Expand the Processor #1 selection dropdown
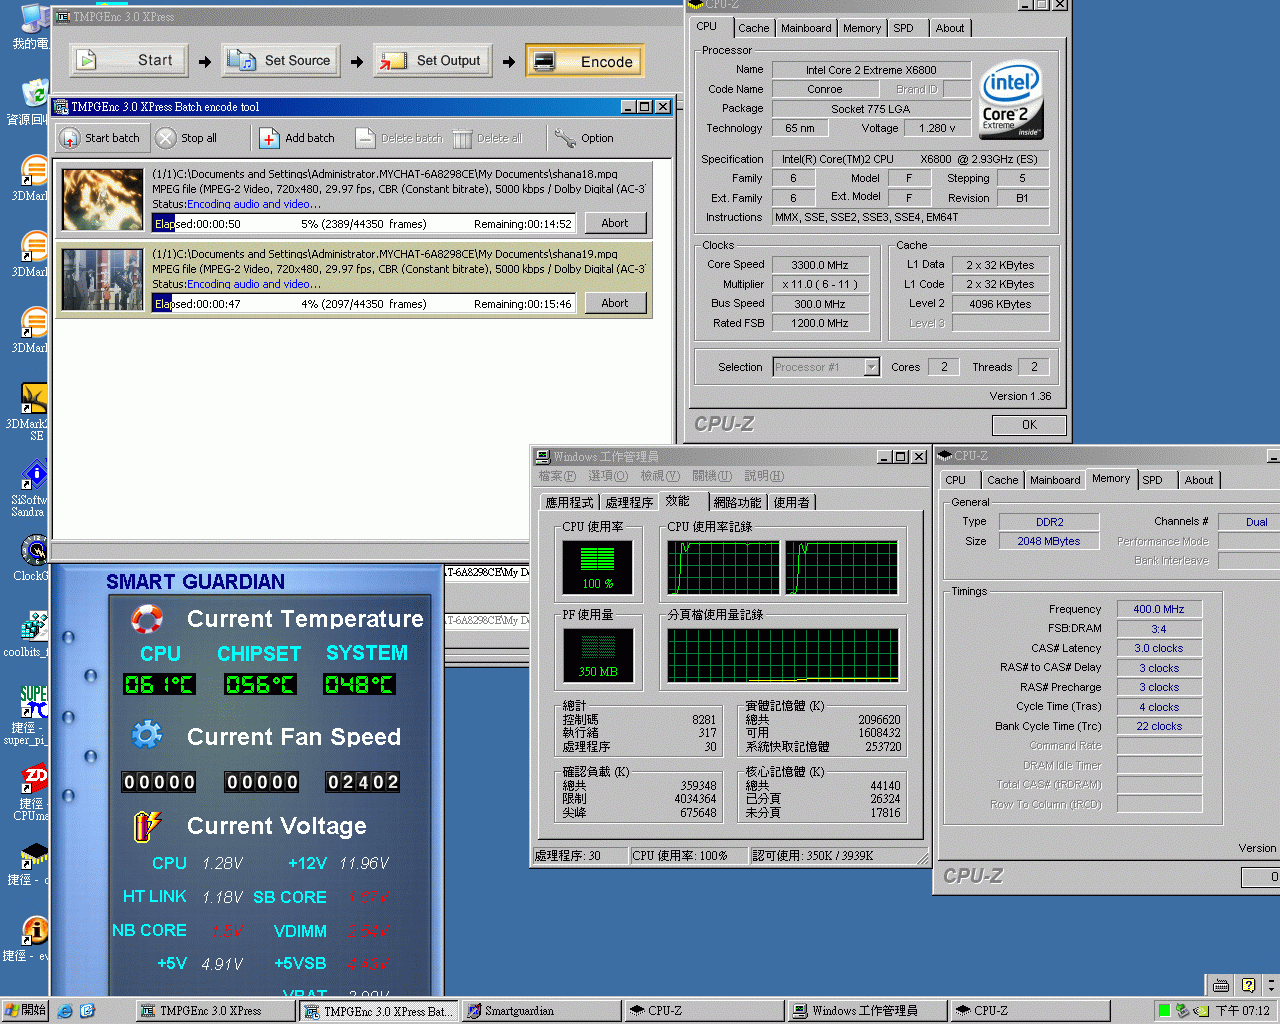The width and height of the screenshot is (1280, 1024). click(x=871, y=367)
